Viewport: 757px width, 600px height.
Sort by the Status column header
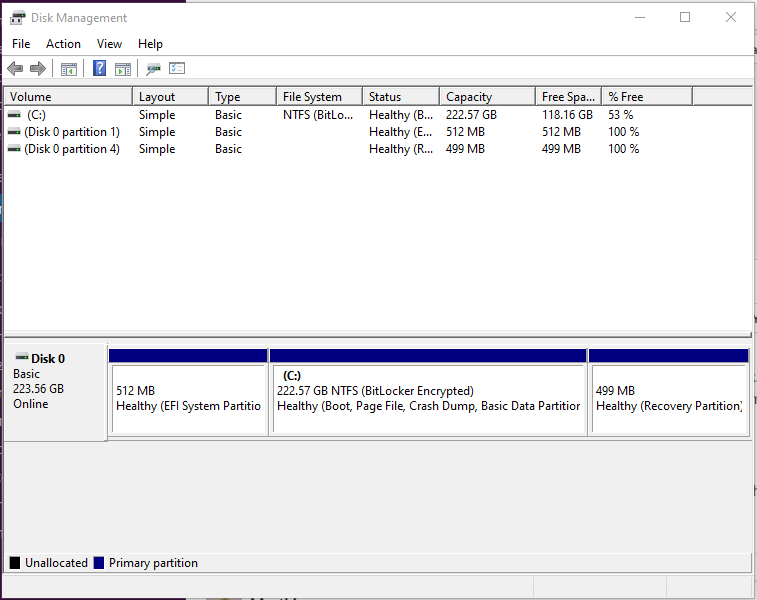pos(401,97)
